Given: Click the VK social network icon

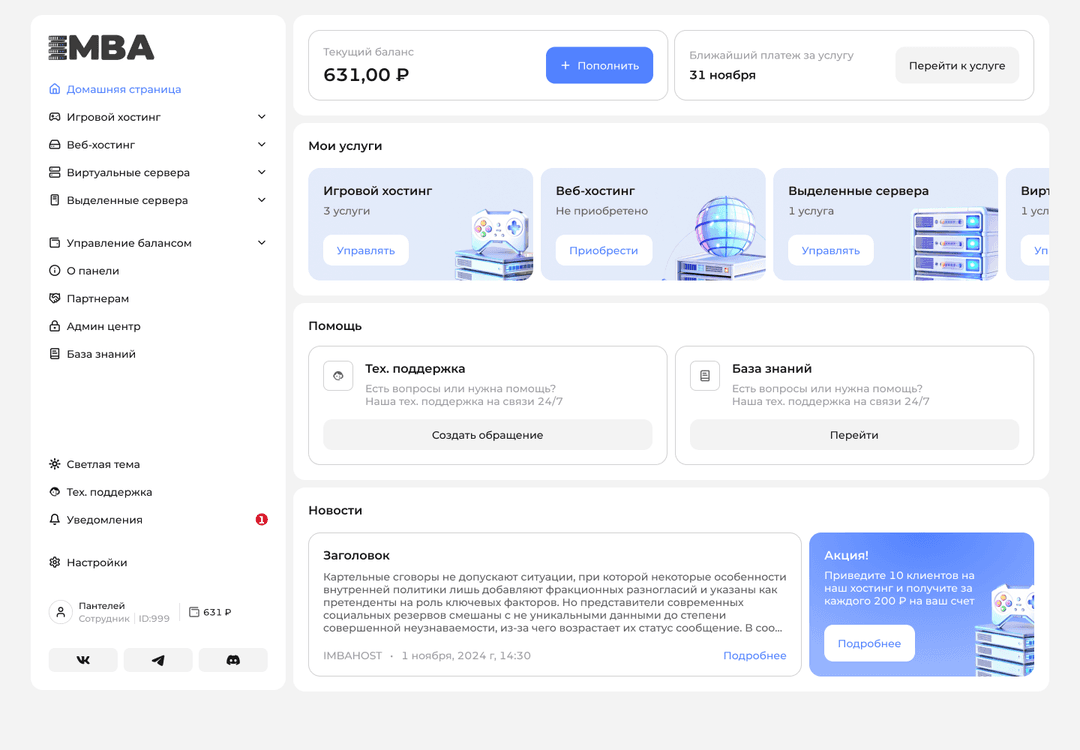Looking at the screenshot, I should pyautogui.click(x=83, y=660).
